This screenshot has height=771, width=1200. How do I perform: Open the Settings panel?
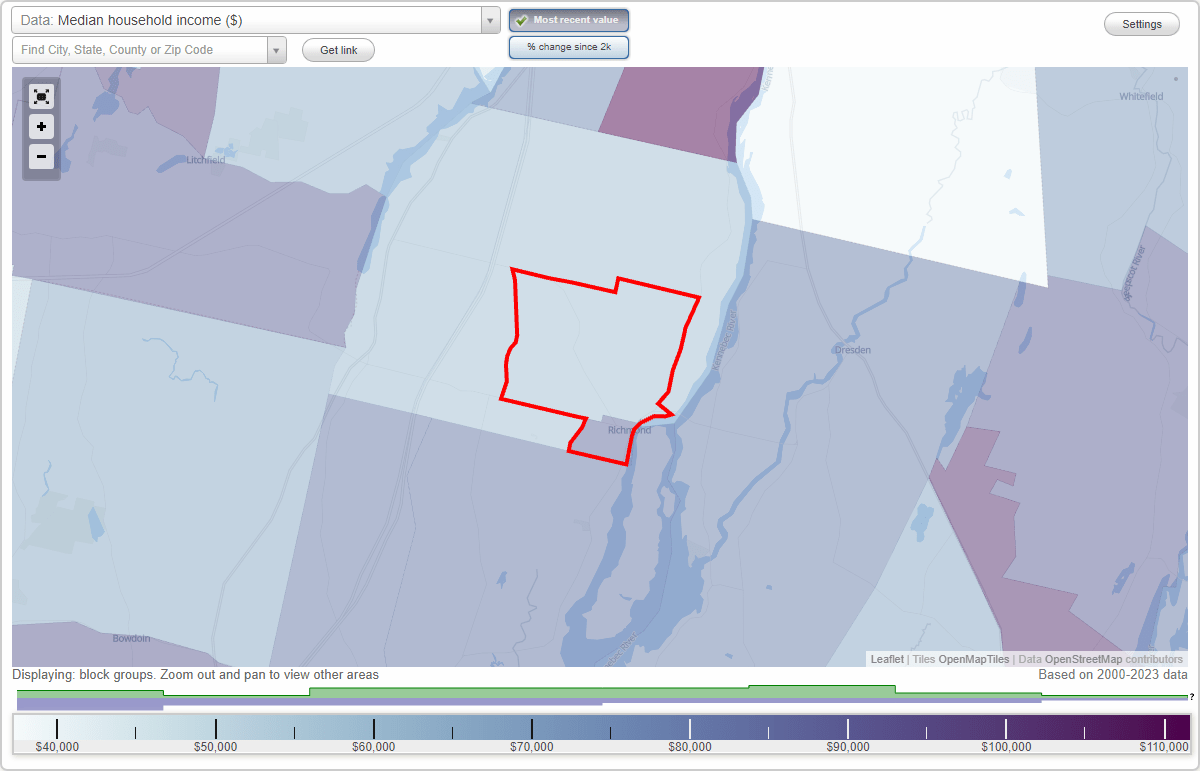1141,23
